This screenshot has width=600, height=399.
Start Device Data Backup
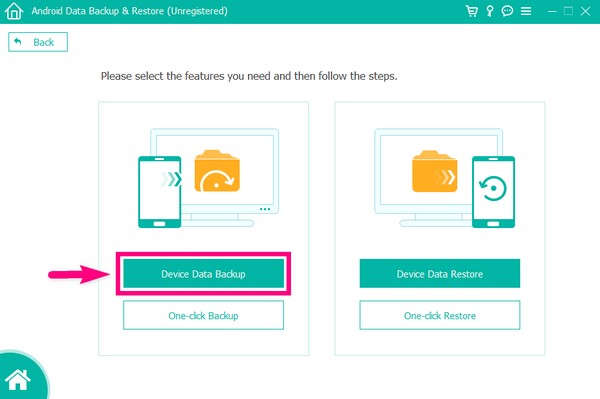tap(204, 274)
